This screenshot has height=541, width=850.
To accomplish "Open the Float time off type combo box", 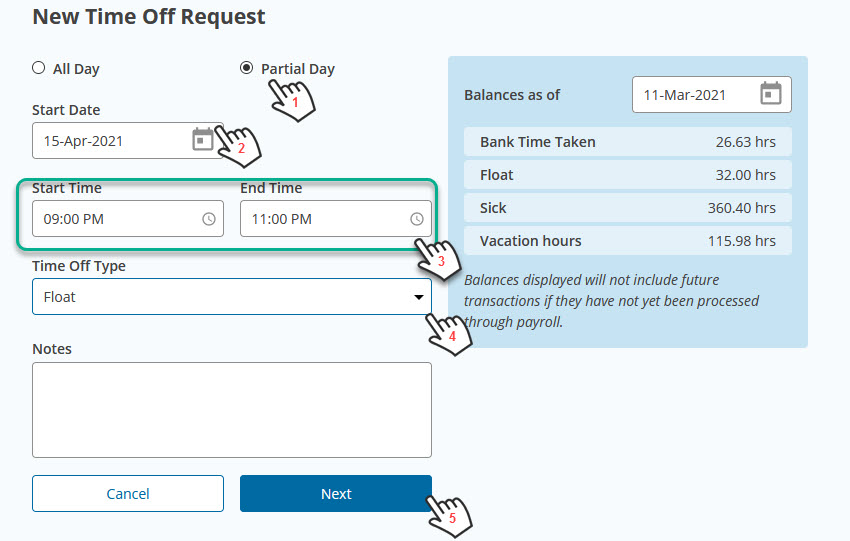I will tap(232, 297).
